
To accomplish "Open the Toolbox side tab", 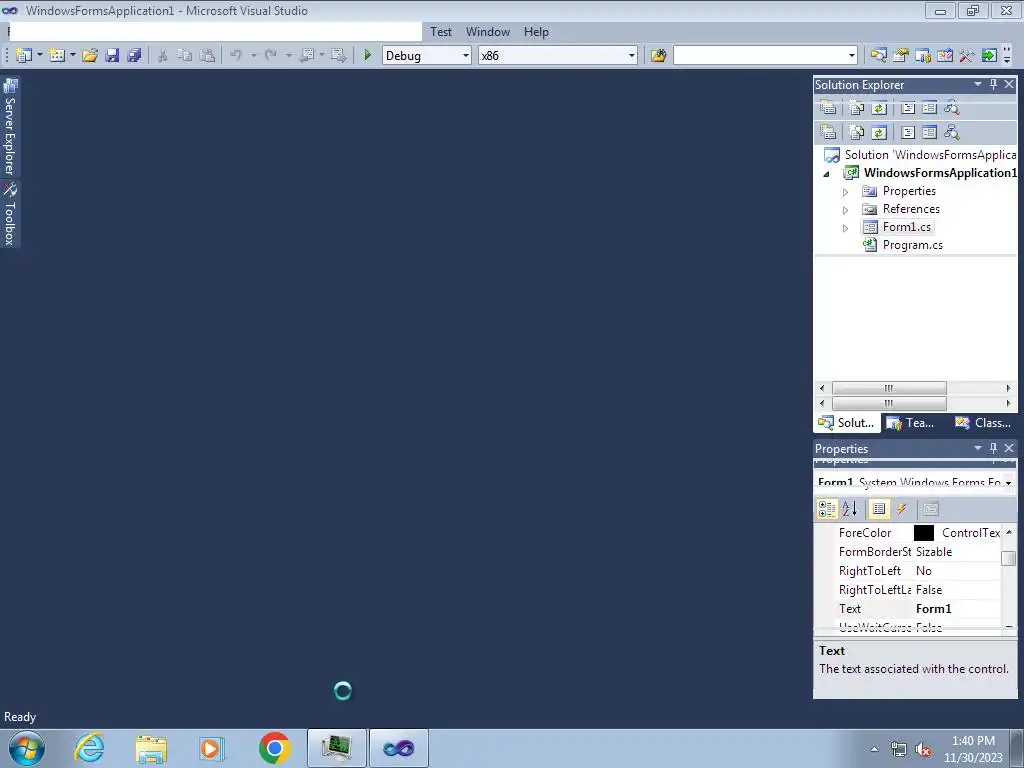I will (x=10, y=214).
